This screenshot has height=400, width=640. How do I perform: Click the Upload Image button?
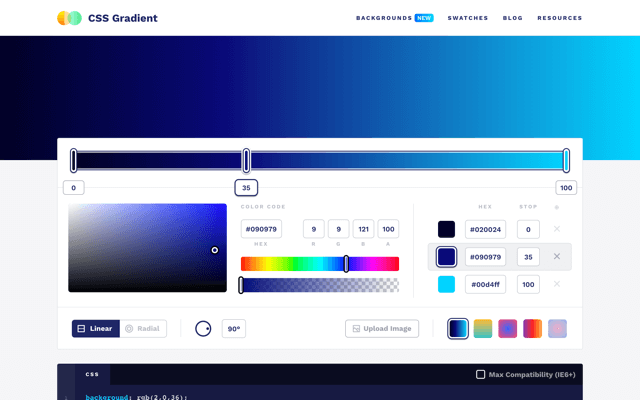382,329
